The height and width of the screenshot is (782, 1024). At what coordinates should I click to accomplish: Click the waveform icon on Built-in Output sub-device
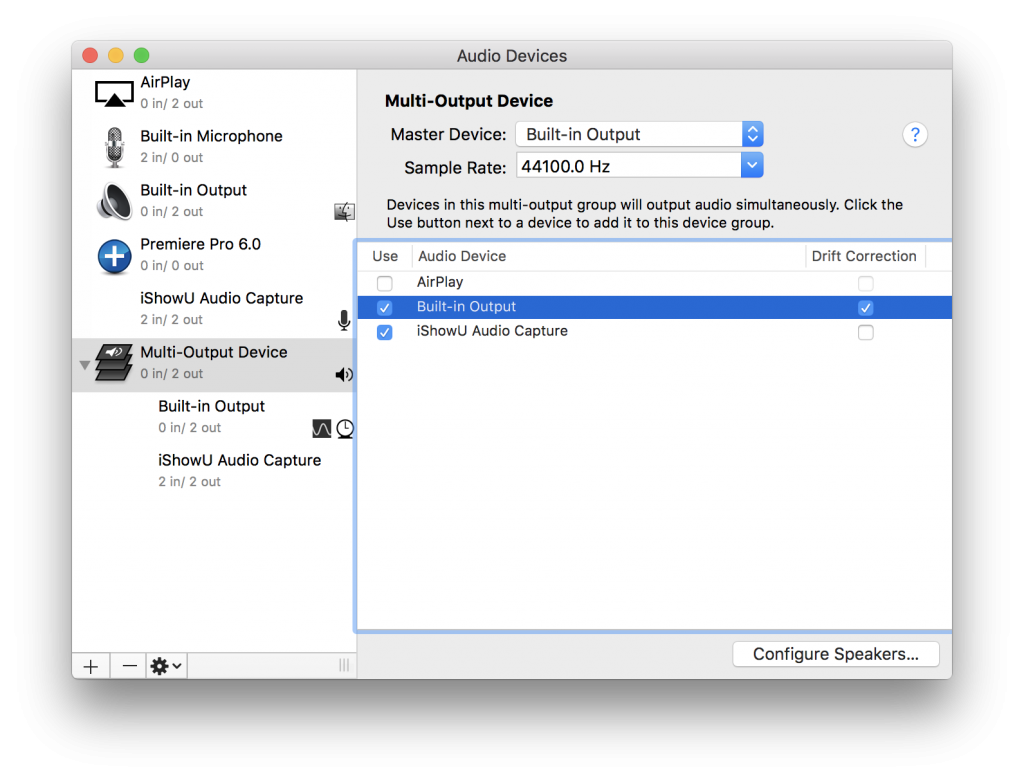click(x=321, y=428)
